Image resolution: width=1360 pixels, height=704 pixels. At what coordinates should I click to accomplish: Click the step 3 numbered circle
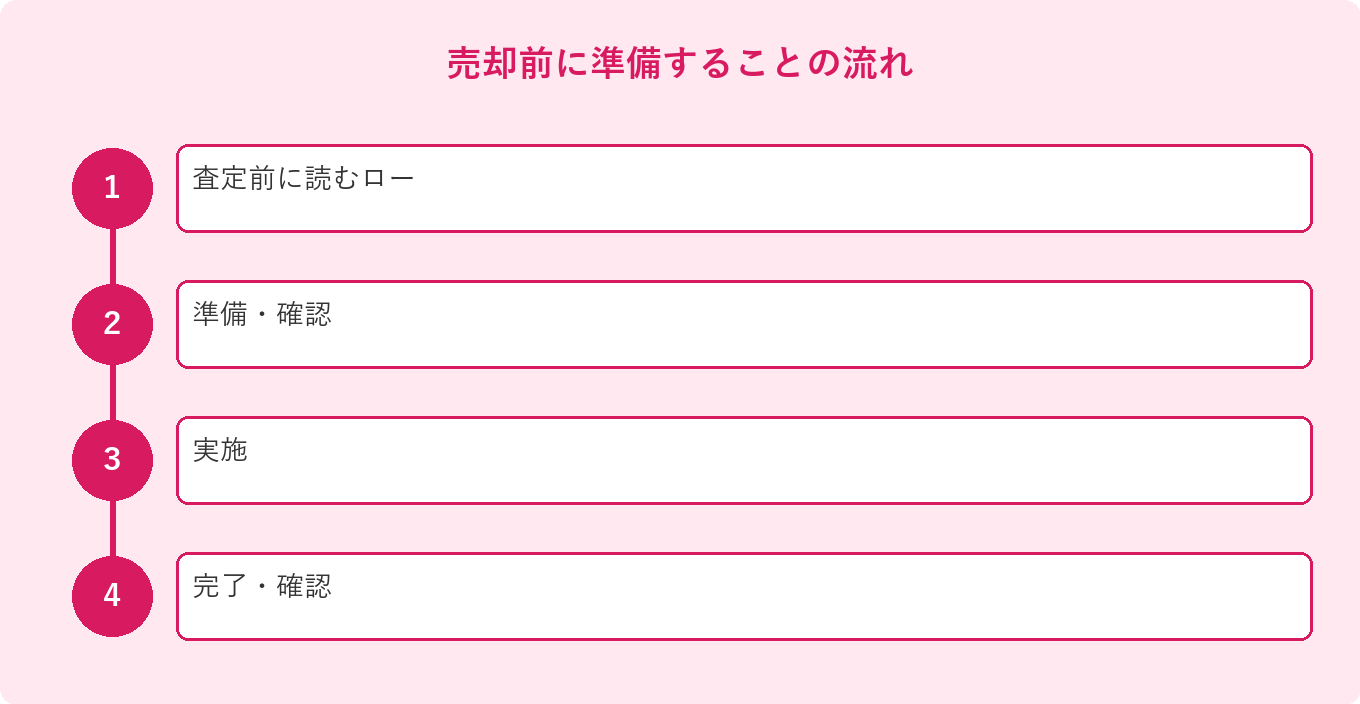point(112,460)
